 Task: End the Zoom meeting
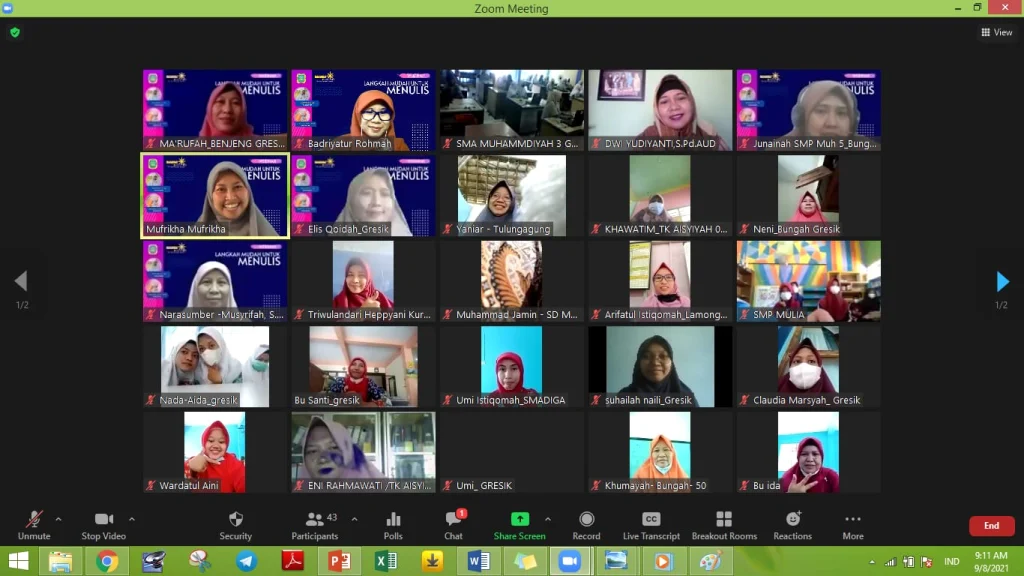click(991, 524)
